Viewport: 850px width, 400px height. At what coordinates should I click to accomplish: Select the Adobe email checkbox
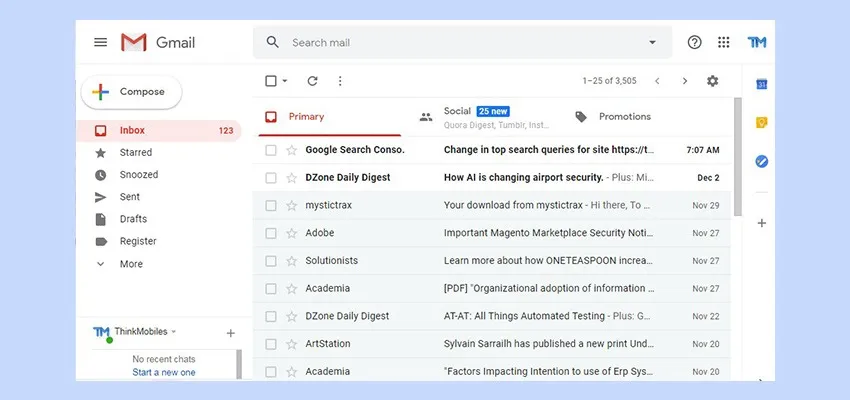(x=271, y=233)
